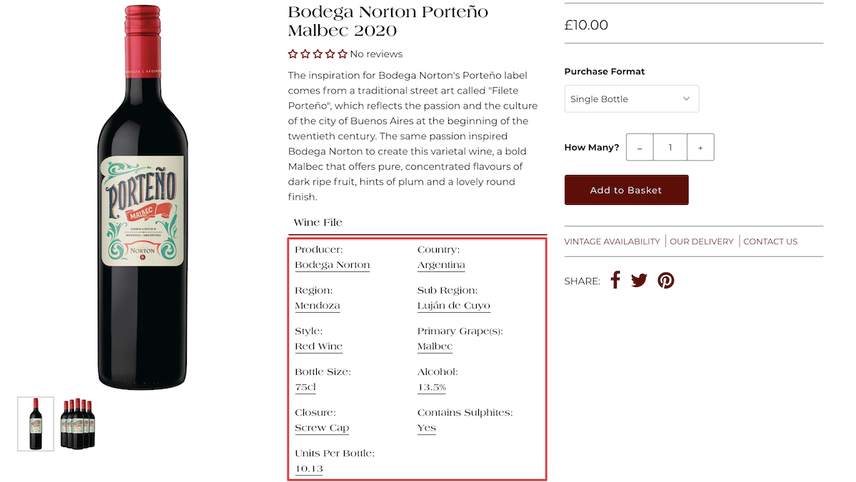Increase quantity with the plus button
This screenshot has height=482, width=856.
pos(700,147)
